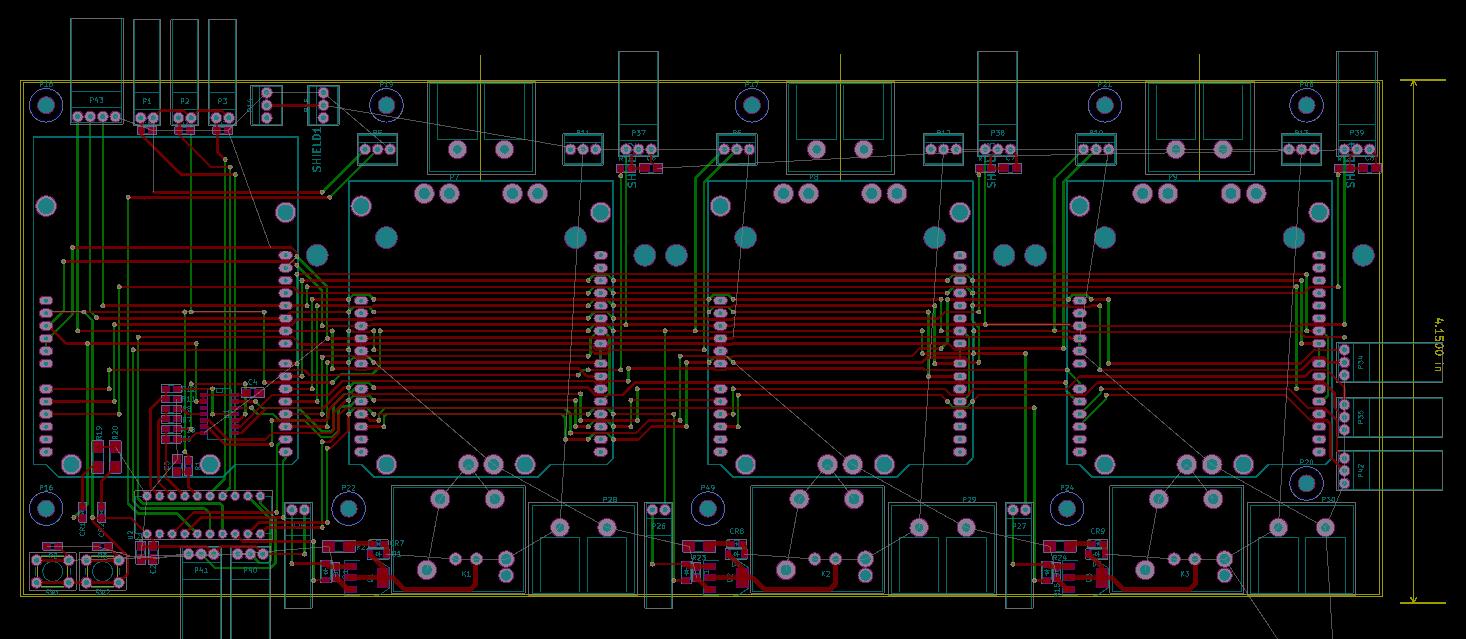
Task: Select the P29 terminal block footprint
Action: tap(942, 549)
